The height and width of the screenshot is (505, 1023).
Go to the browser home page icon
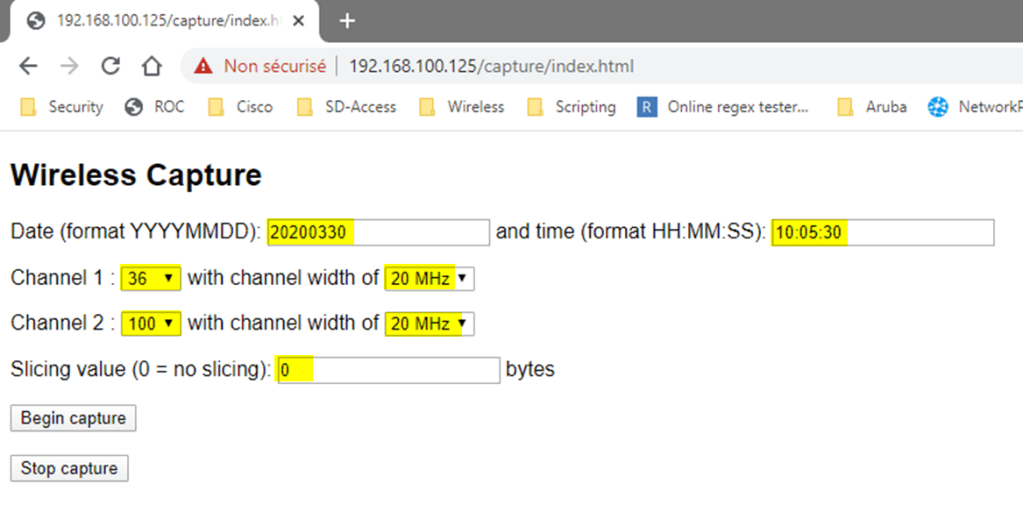click(151, 66)
